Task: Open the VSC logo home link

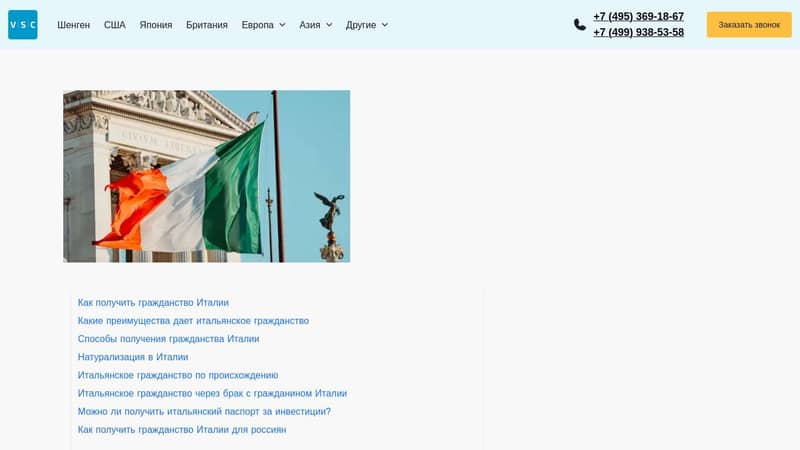Action: pos(22,24)
